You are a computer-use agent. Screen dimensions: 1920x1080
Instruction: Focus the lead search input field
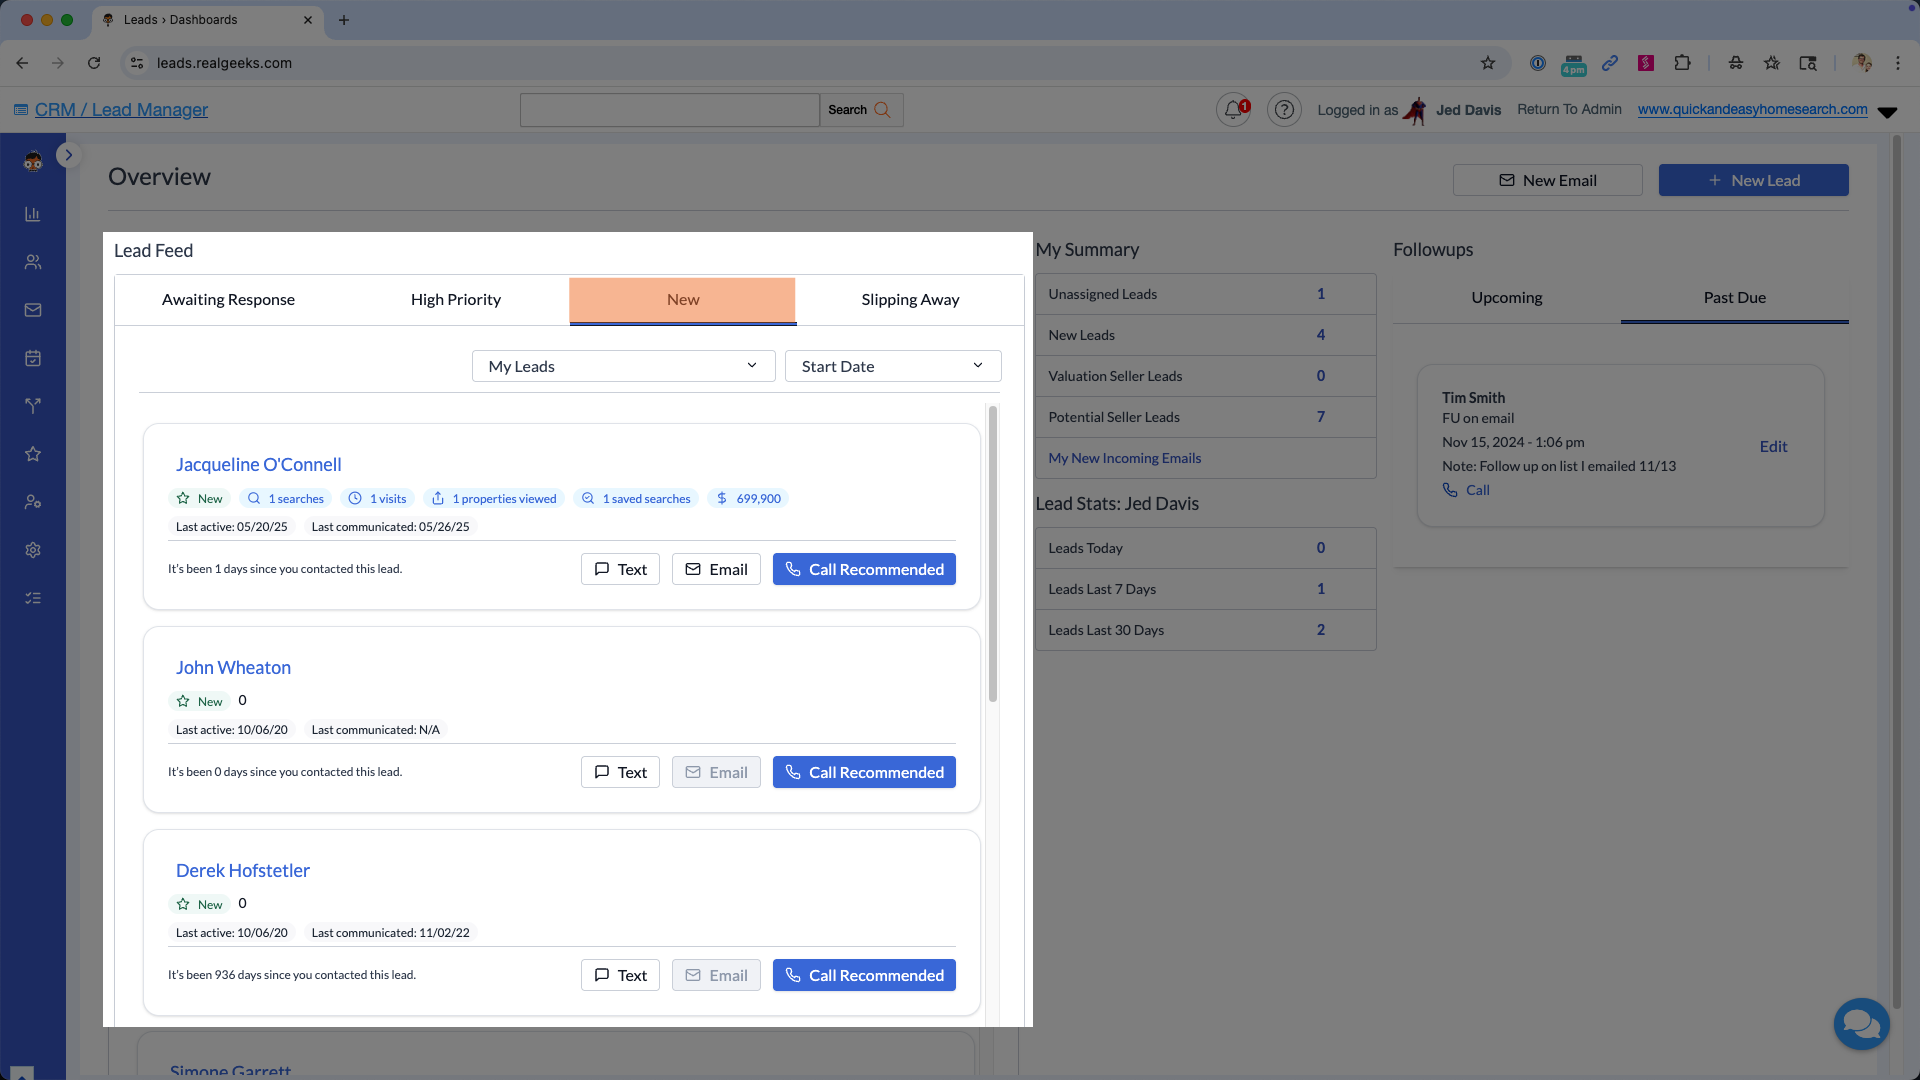[x=669, y=110]
